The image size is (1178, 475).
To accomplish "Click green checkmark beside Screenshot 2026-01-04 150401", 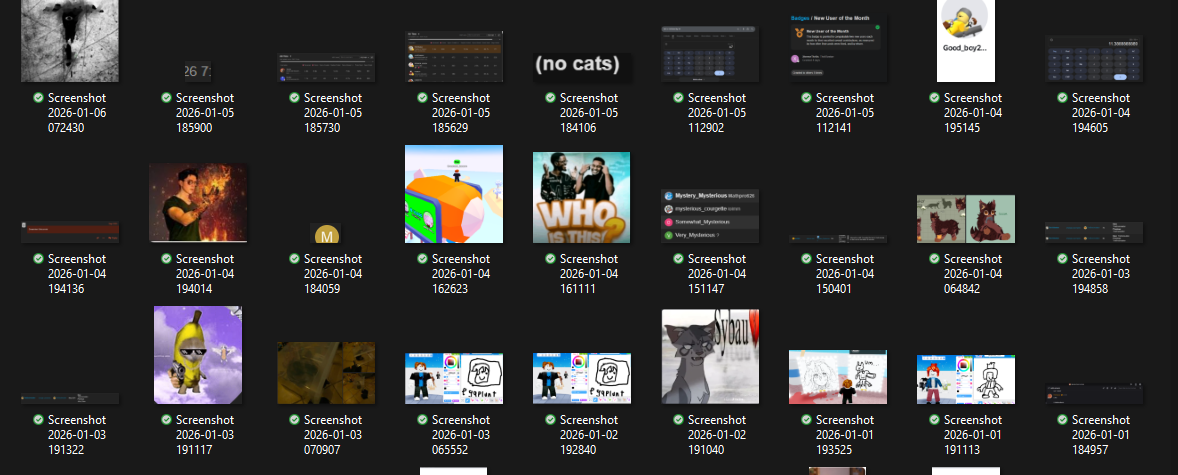I will tap(806, 259).
